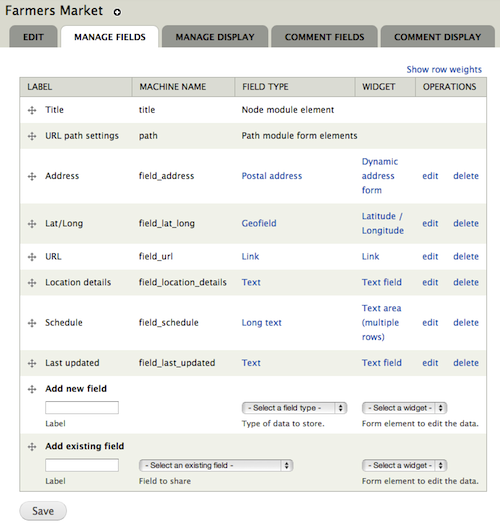
Task: Open the Select an existing field dropdown
Action: tap(216, 465)
